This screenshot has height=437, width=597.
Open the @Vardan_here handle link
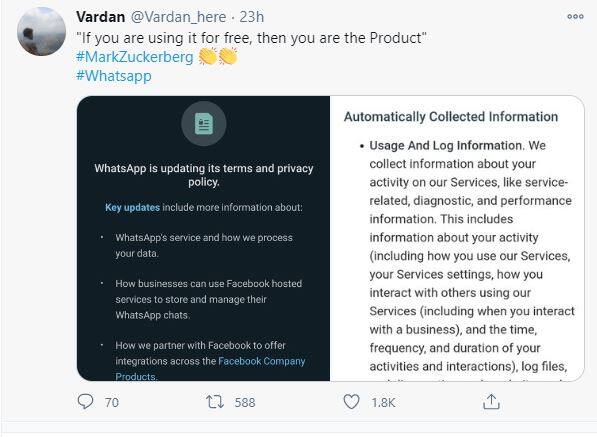[179, 17]
